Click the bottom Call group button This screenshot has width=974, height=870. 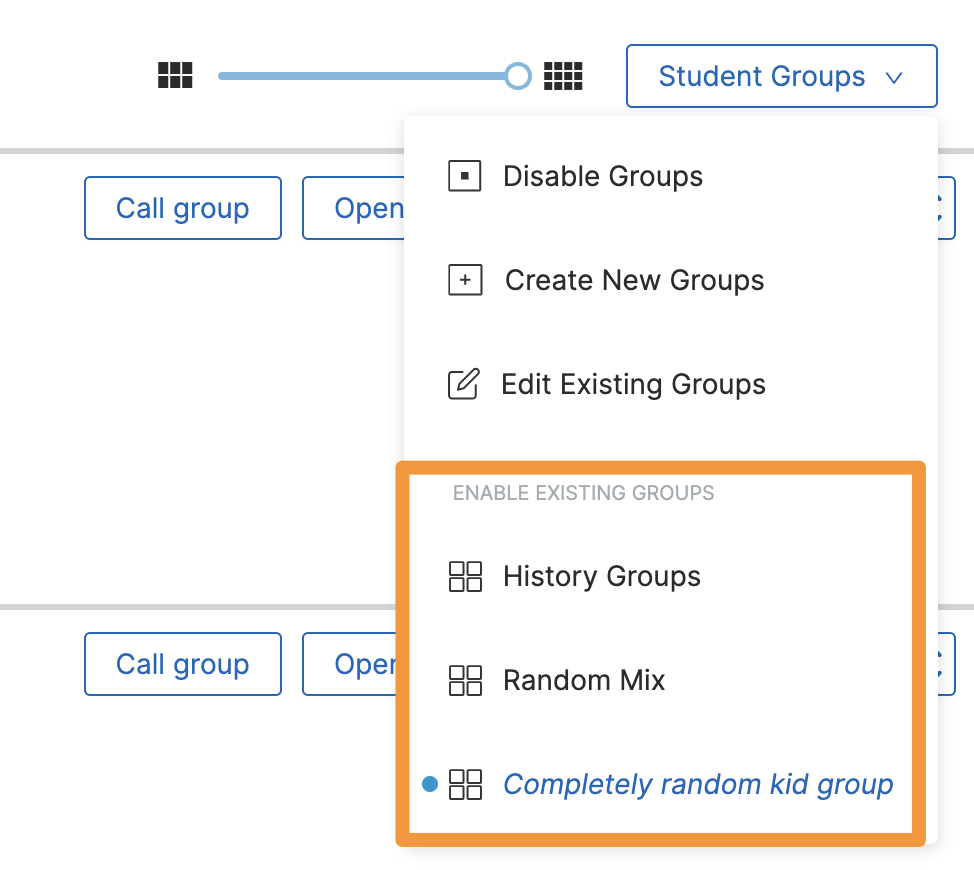tap(182, 664)
